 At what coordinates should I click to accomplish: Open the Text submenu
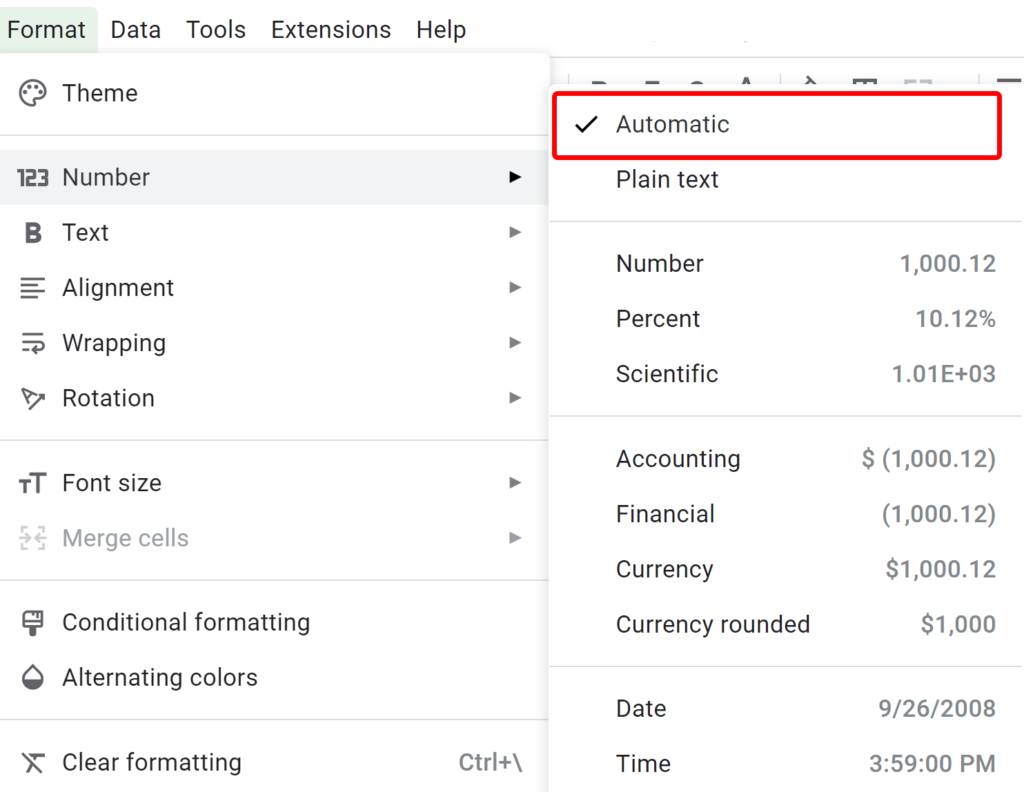coord(514,232)
